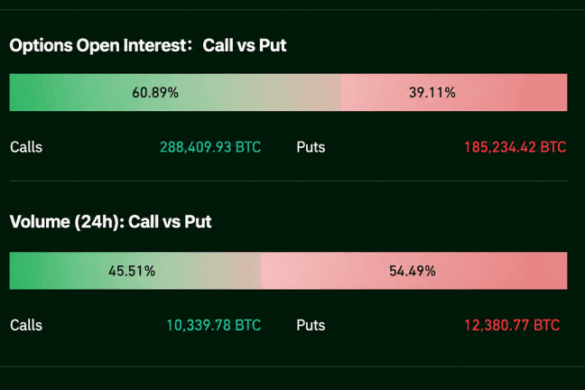This screenshot has height=390, width=585.
Task: Click the 54.49% percentage text
Action: [x=412, y=271]
